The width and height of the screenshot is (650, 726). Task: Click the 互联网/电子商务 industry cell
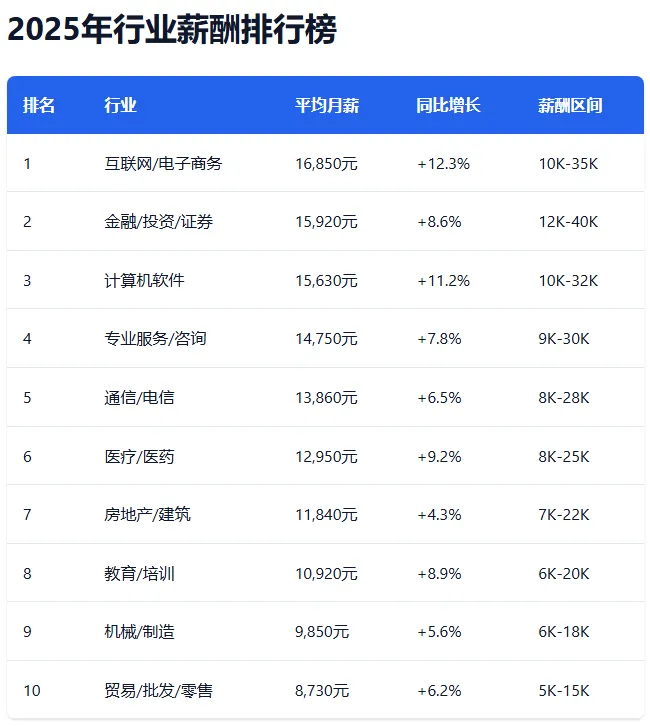click(x=163, y=163)
